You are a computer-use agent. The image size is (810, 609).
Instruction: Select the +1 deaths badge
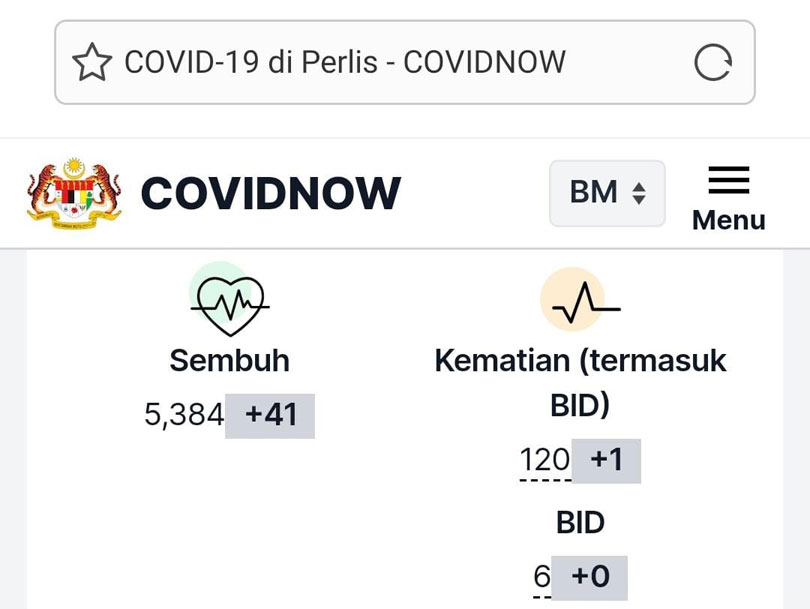pyautogui.click(x=606, y=461)
